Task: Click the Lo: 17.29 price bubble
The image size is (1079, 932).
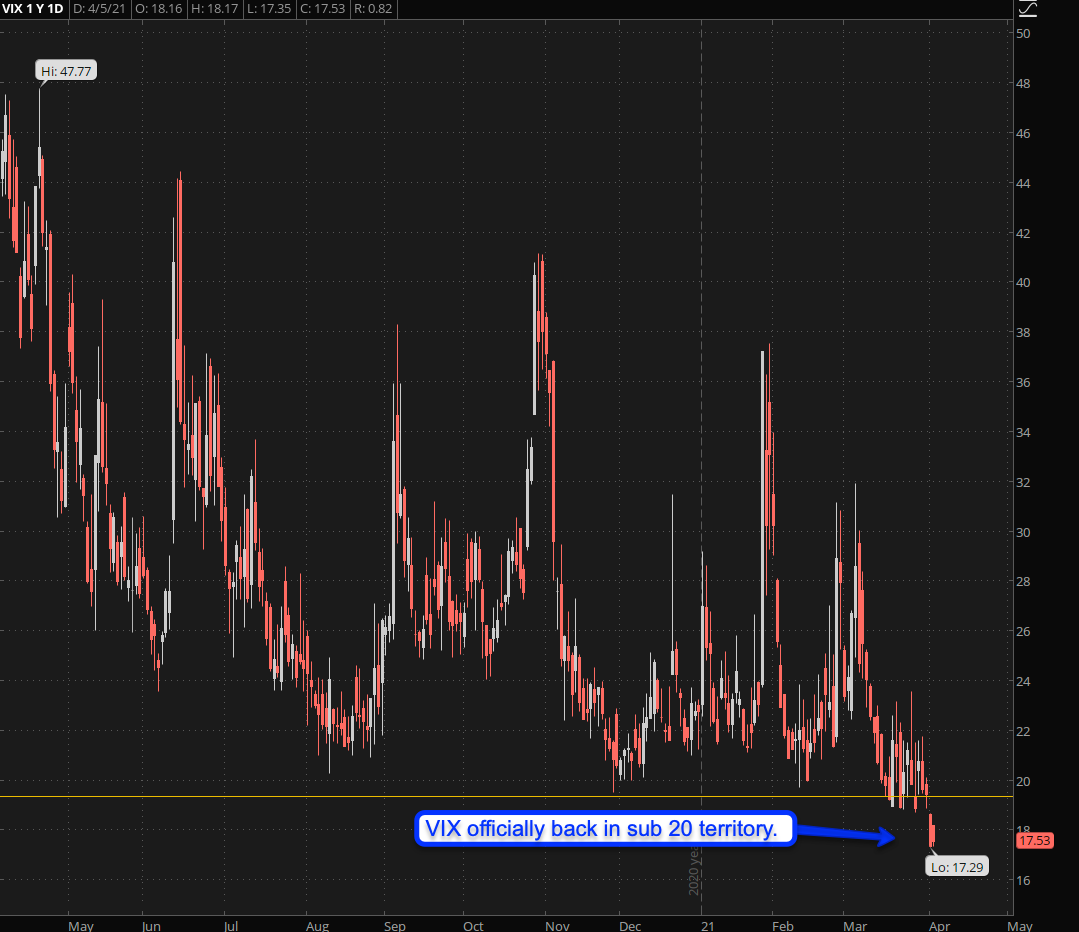Action: (958, 867)
